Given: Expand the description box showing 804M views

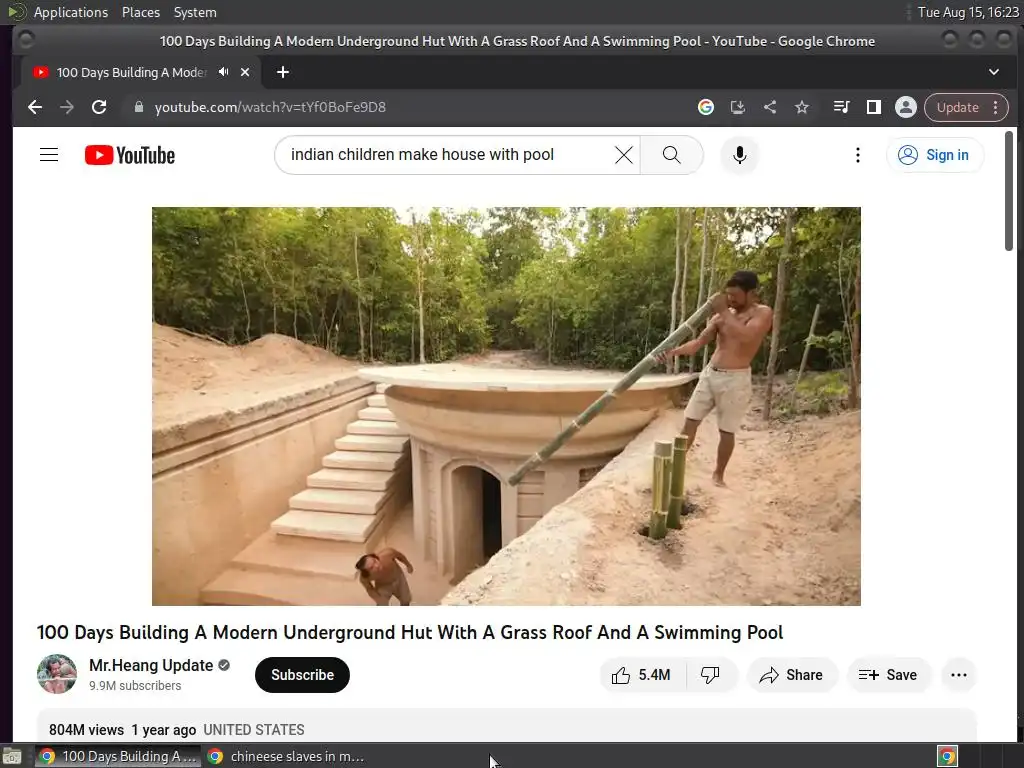Looking at the screenshot, I should pyautogui.click(x=506, y=726).
